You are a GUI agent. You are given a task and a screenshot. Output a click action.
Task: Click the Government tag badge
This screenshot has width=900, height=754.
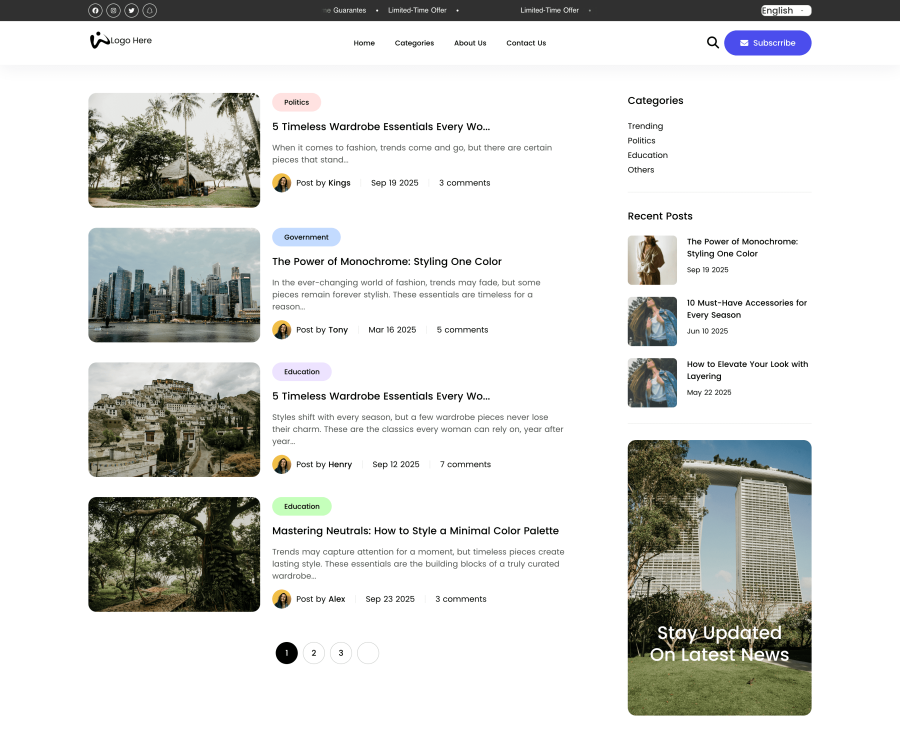click(x=306, y=237)
